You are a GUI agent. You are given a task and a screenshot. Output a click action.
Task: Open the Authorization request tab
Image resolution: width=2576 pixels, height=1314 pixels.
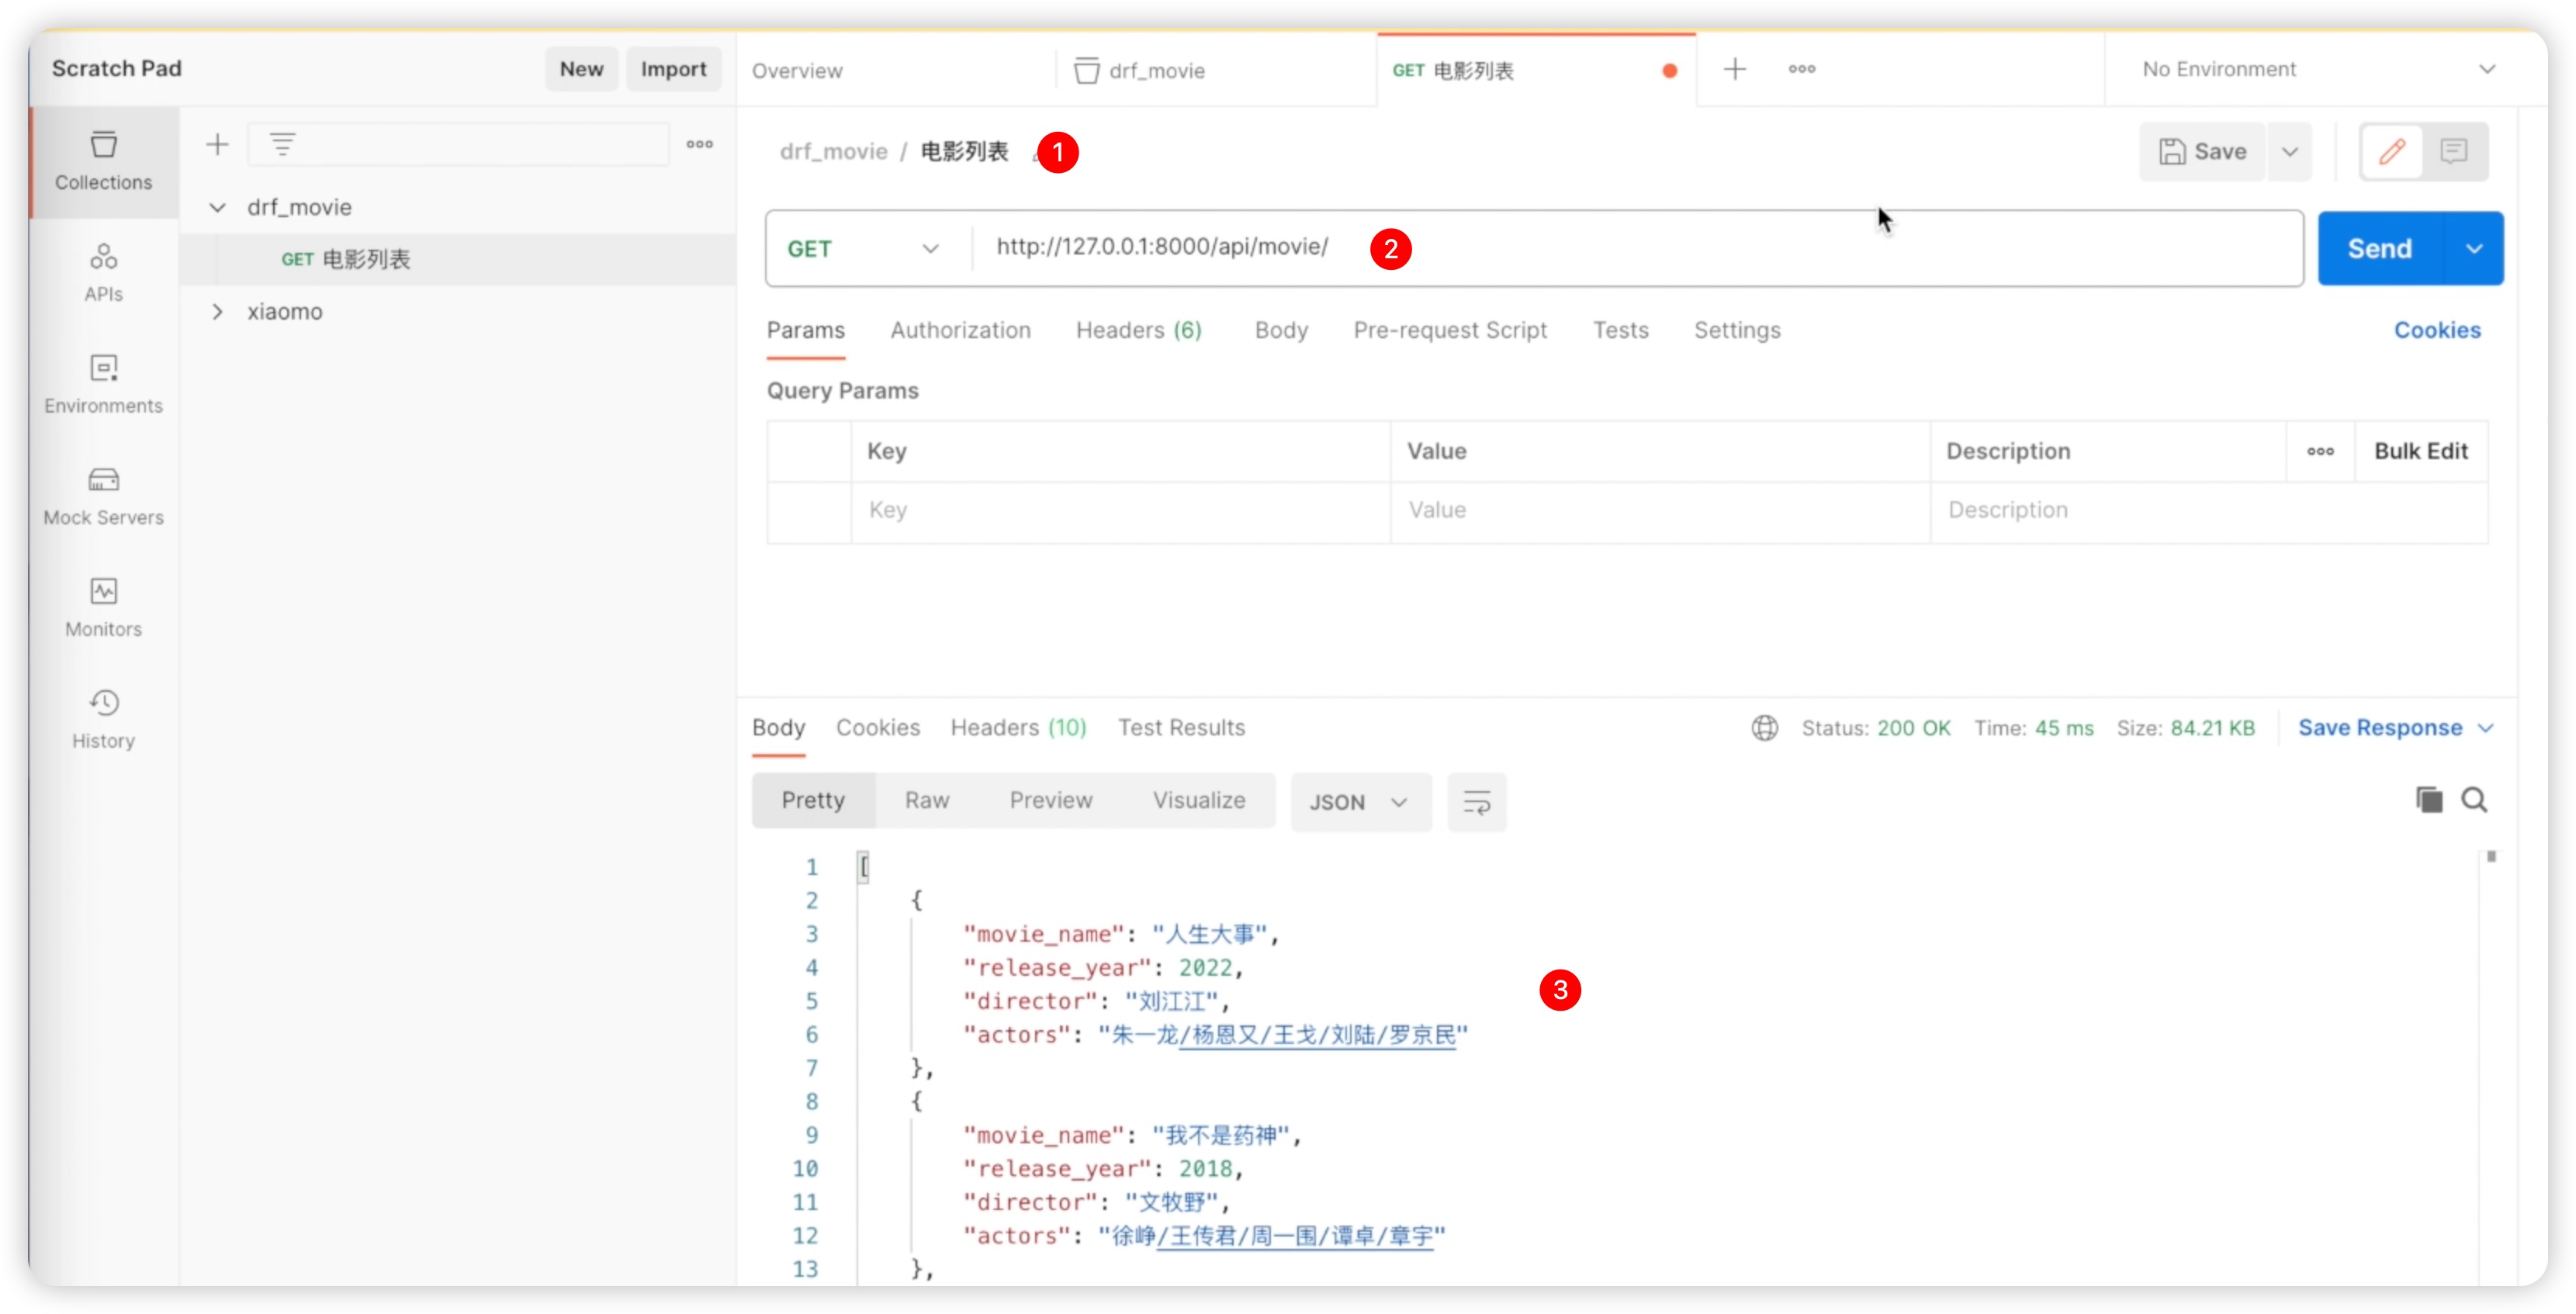(960, 330)
